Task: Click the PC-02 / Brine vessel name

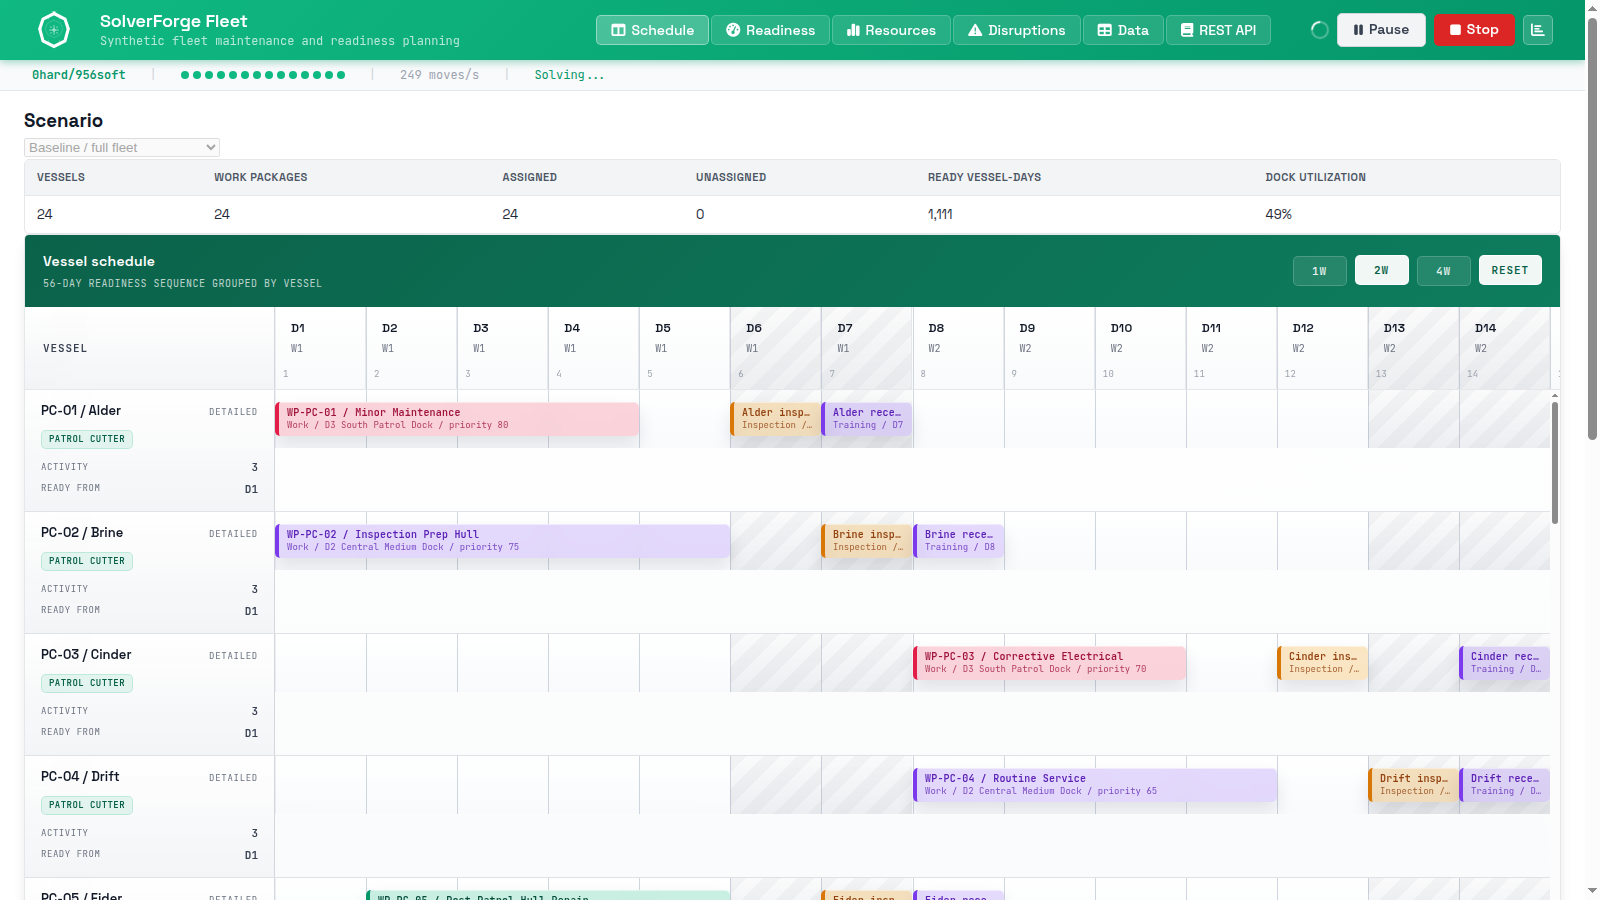Action: (82, 533)
